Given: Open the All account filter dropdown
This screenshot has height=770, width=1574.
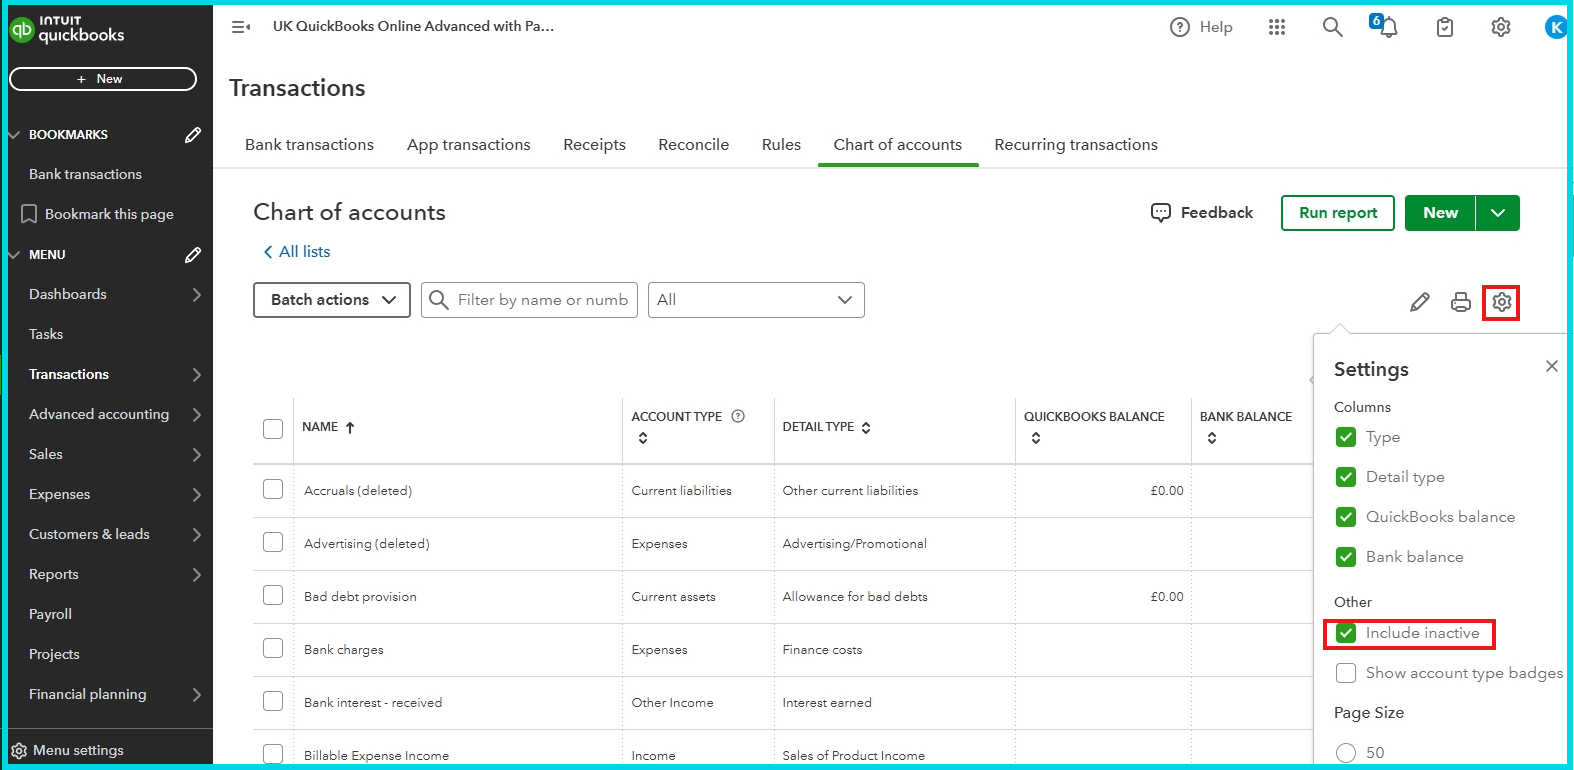Looking at the screenshot, I should click(756, 300).
